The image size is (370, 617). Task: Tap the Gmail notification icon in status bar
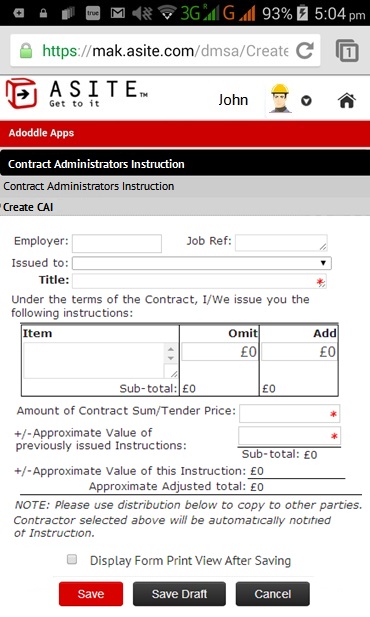point(117,13)
